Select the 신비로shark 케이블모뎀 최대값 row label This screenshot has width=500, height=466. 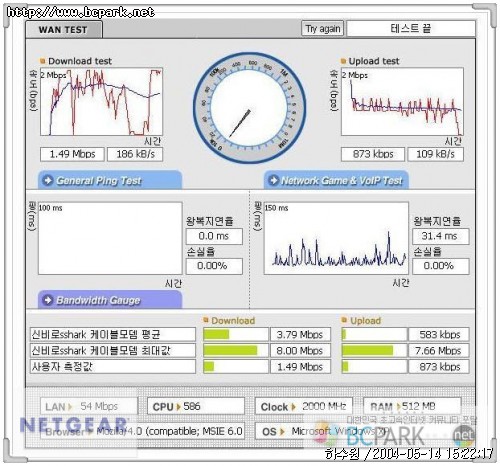click(113, 350)
